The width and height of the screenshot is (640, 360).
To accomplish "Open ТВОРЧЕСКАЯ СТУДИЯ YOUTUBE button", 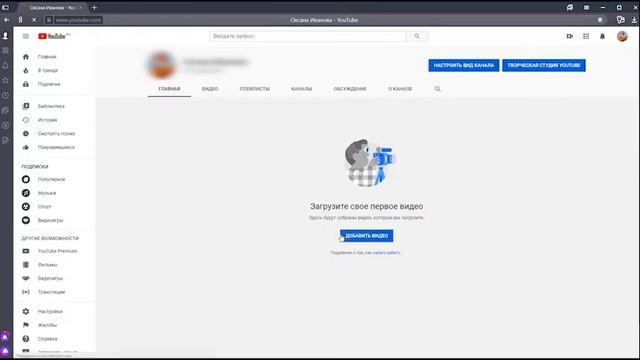I will 544,65.
